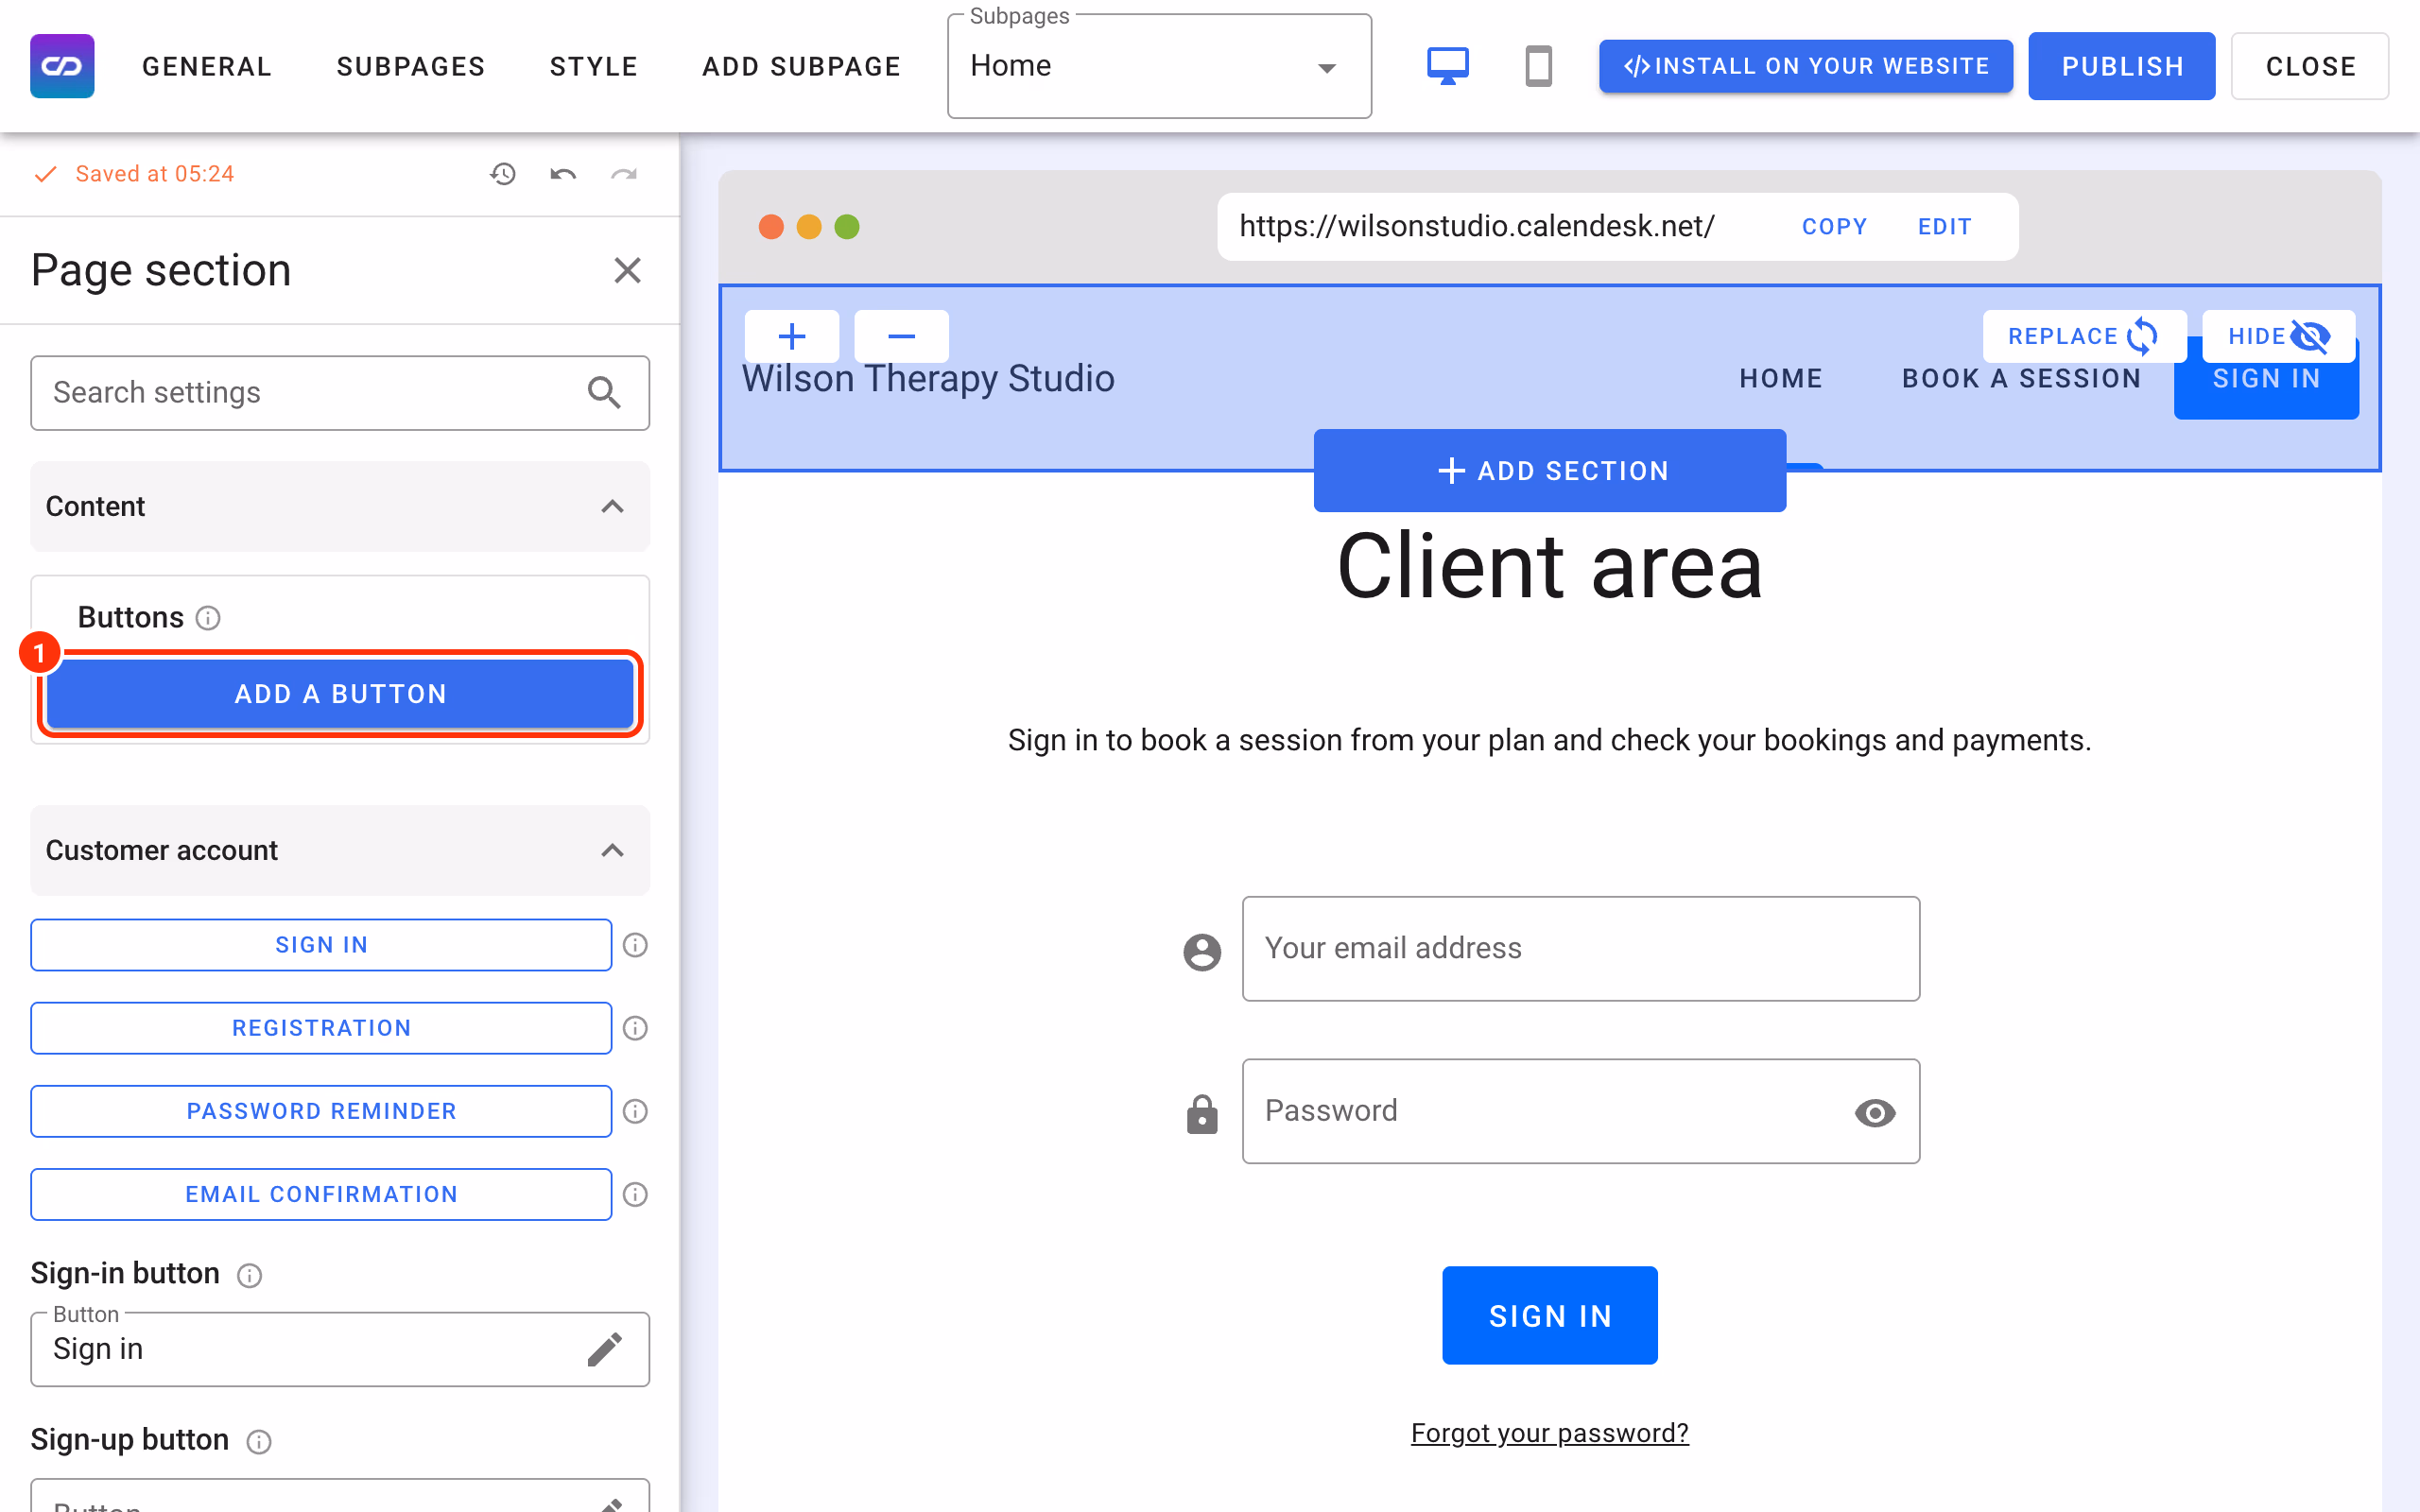Click Add a Button
The image size is (2420, 1512).
click(340, 694)
